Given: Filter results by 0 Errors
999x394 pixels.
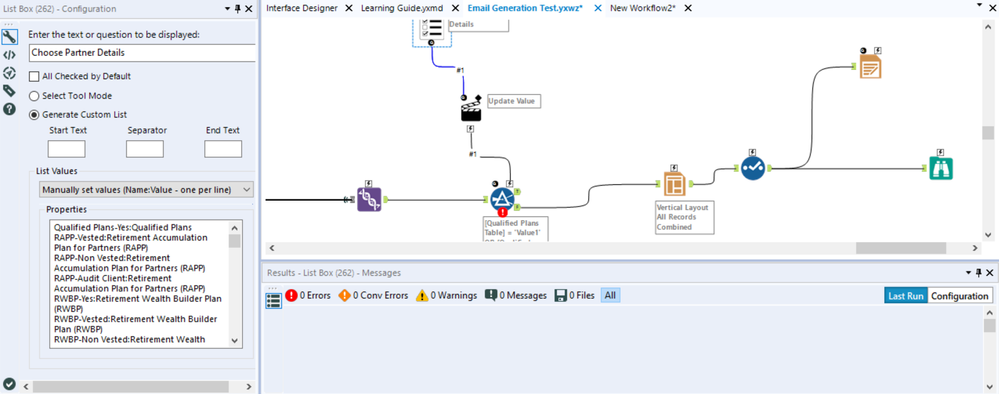Looking at the screenshot, I should click(x=308, y=295).
